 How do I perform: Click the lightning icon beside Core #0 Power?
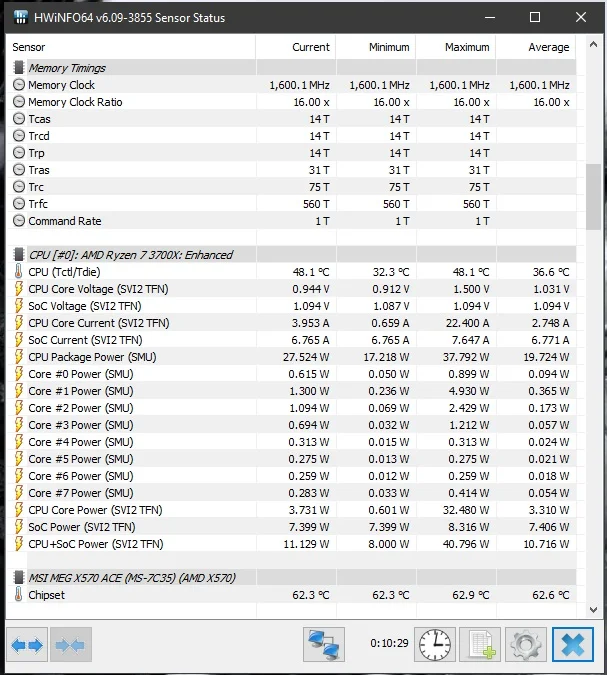pos(19,374)
